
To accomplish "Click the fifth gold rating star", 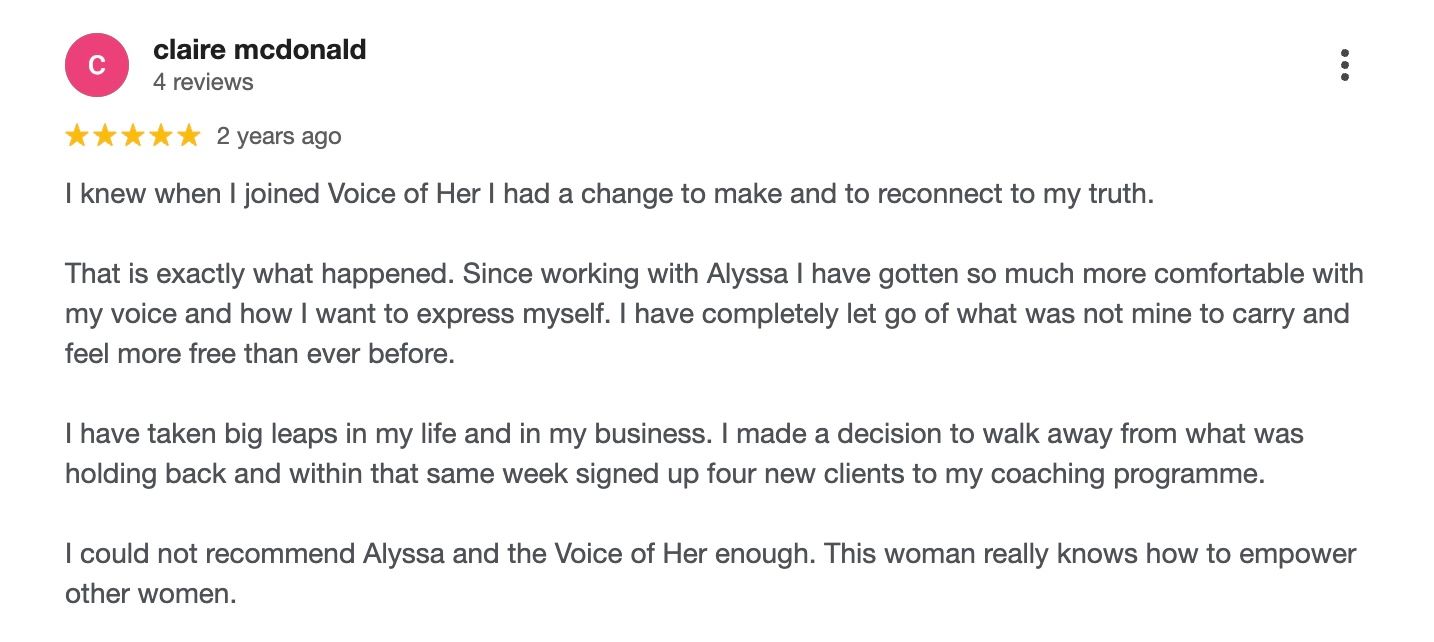I will 189,136.
